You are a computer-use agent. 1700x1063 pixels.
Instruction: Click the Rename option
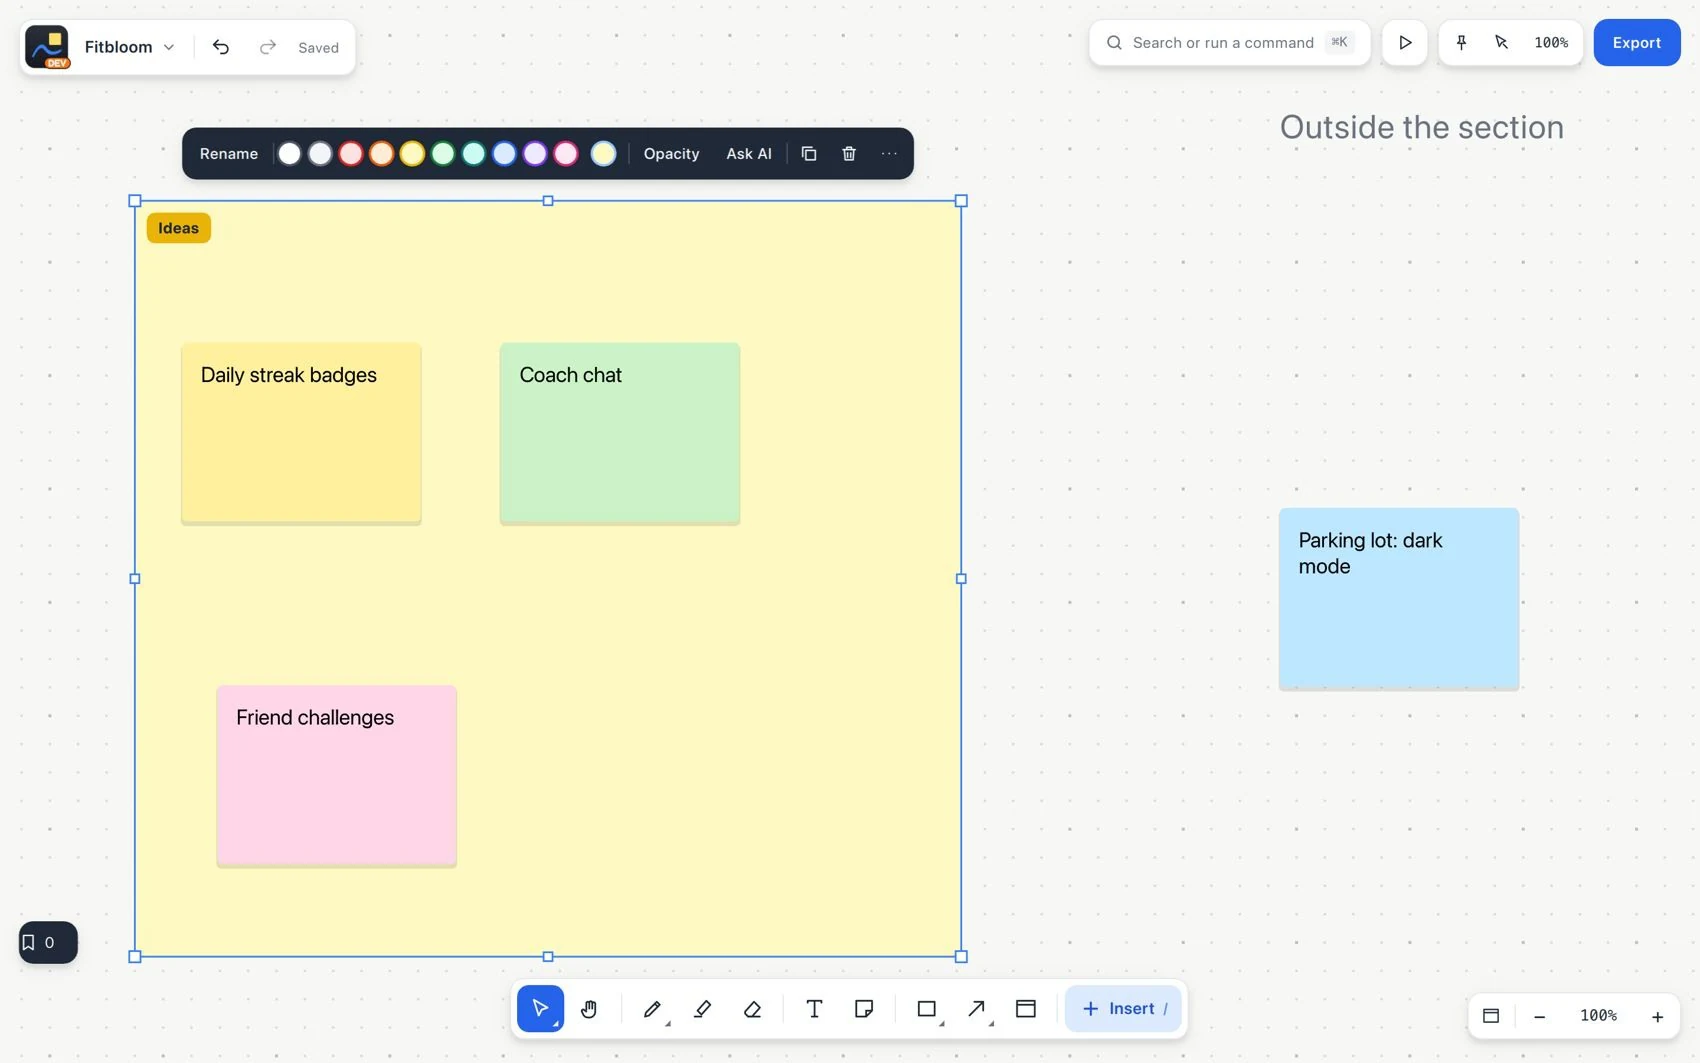pyautogui.click(x=228, y=153)
